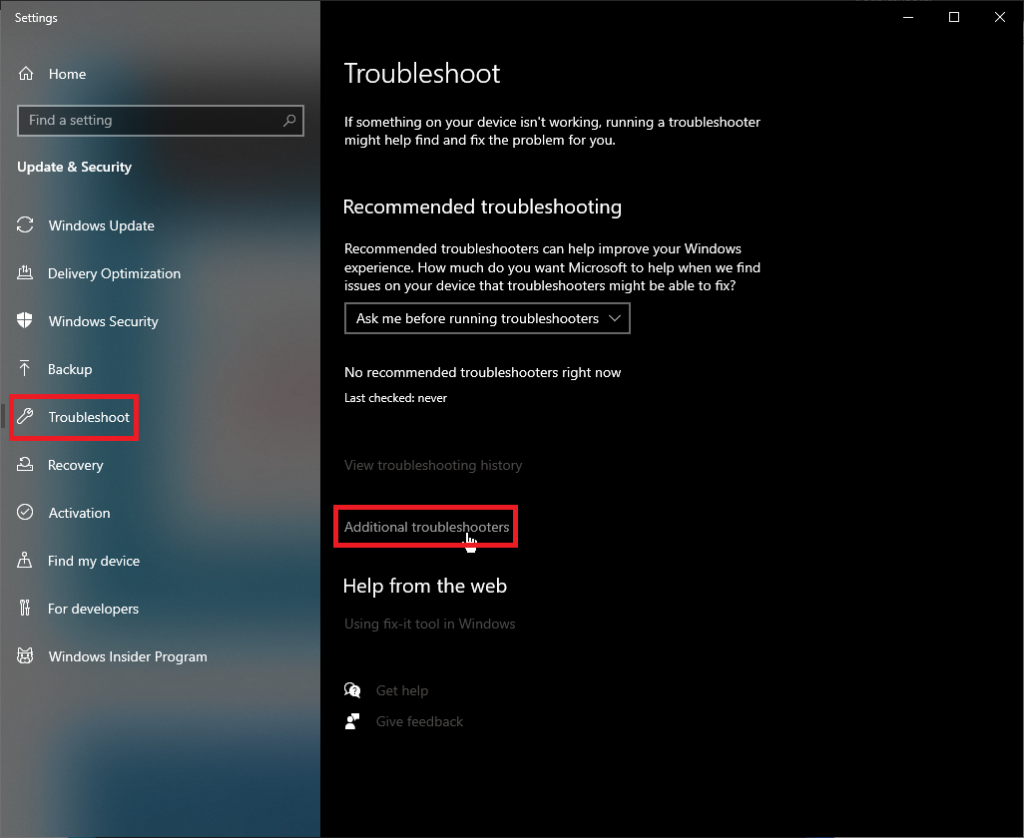The height and width of the screenshot is (838, 1024).
Task: Click the search magnifier icon
Action: 290,121
